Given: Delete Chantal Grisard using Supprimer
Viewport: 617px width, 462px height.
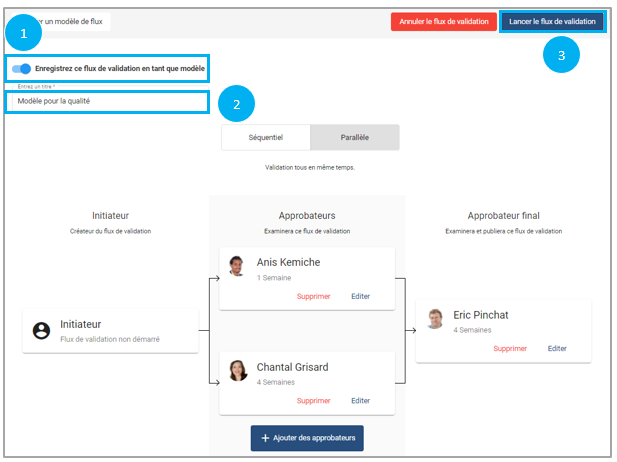Looking at the screenshot, I should point(313,400).
